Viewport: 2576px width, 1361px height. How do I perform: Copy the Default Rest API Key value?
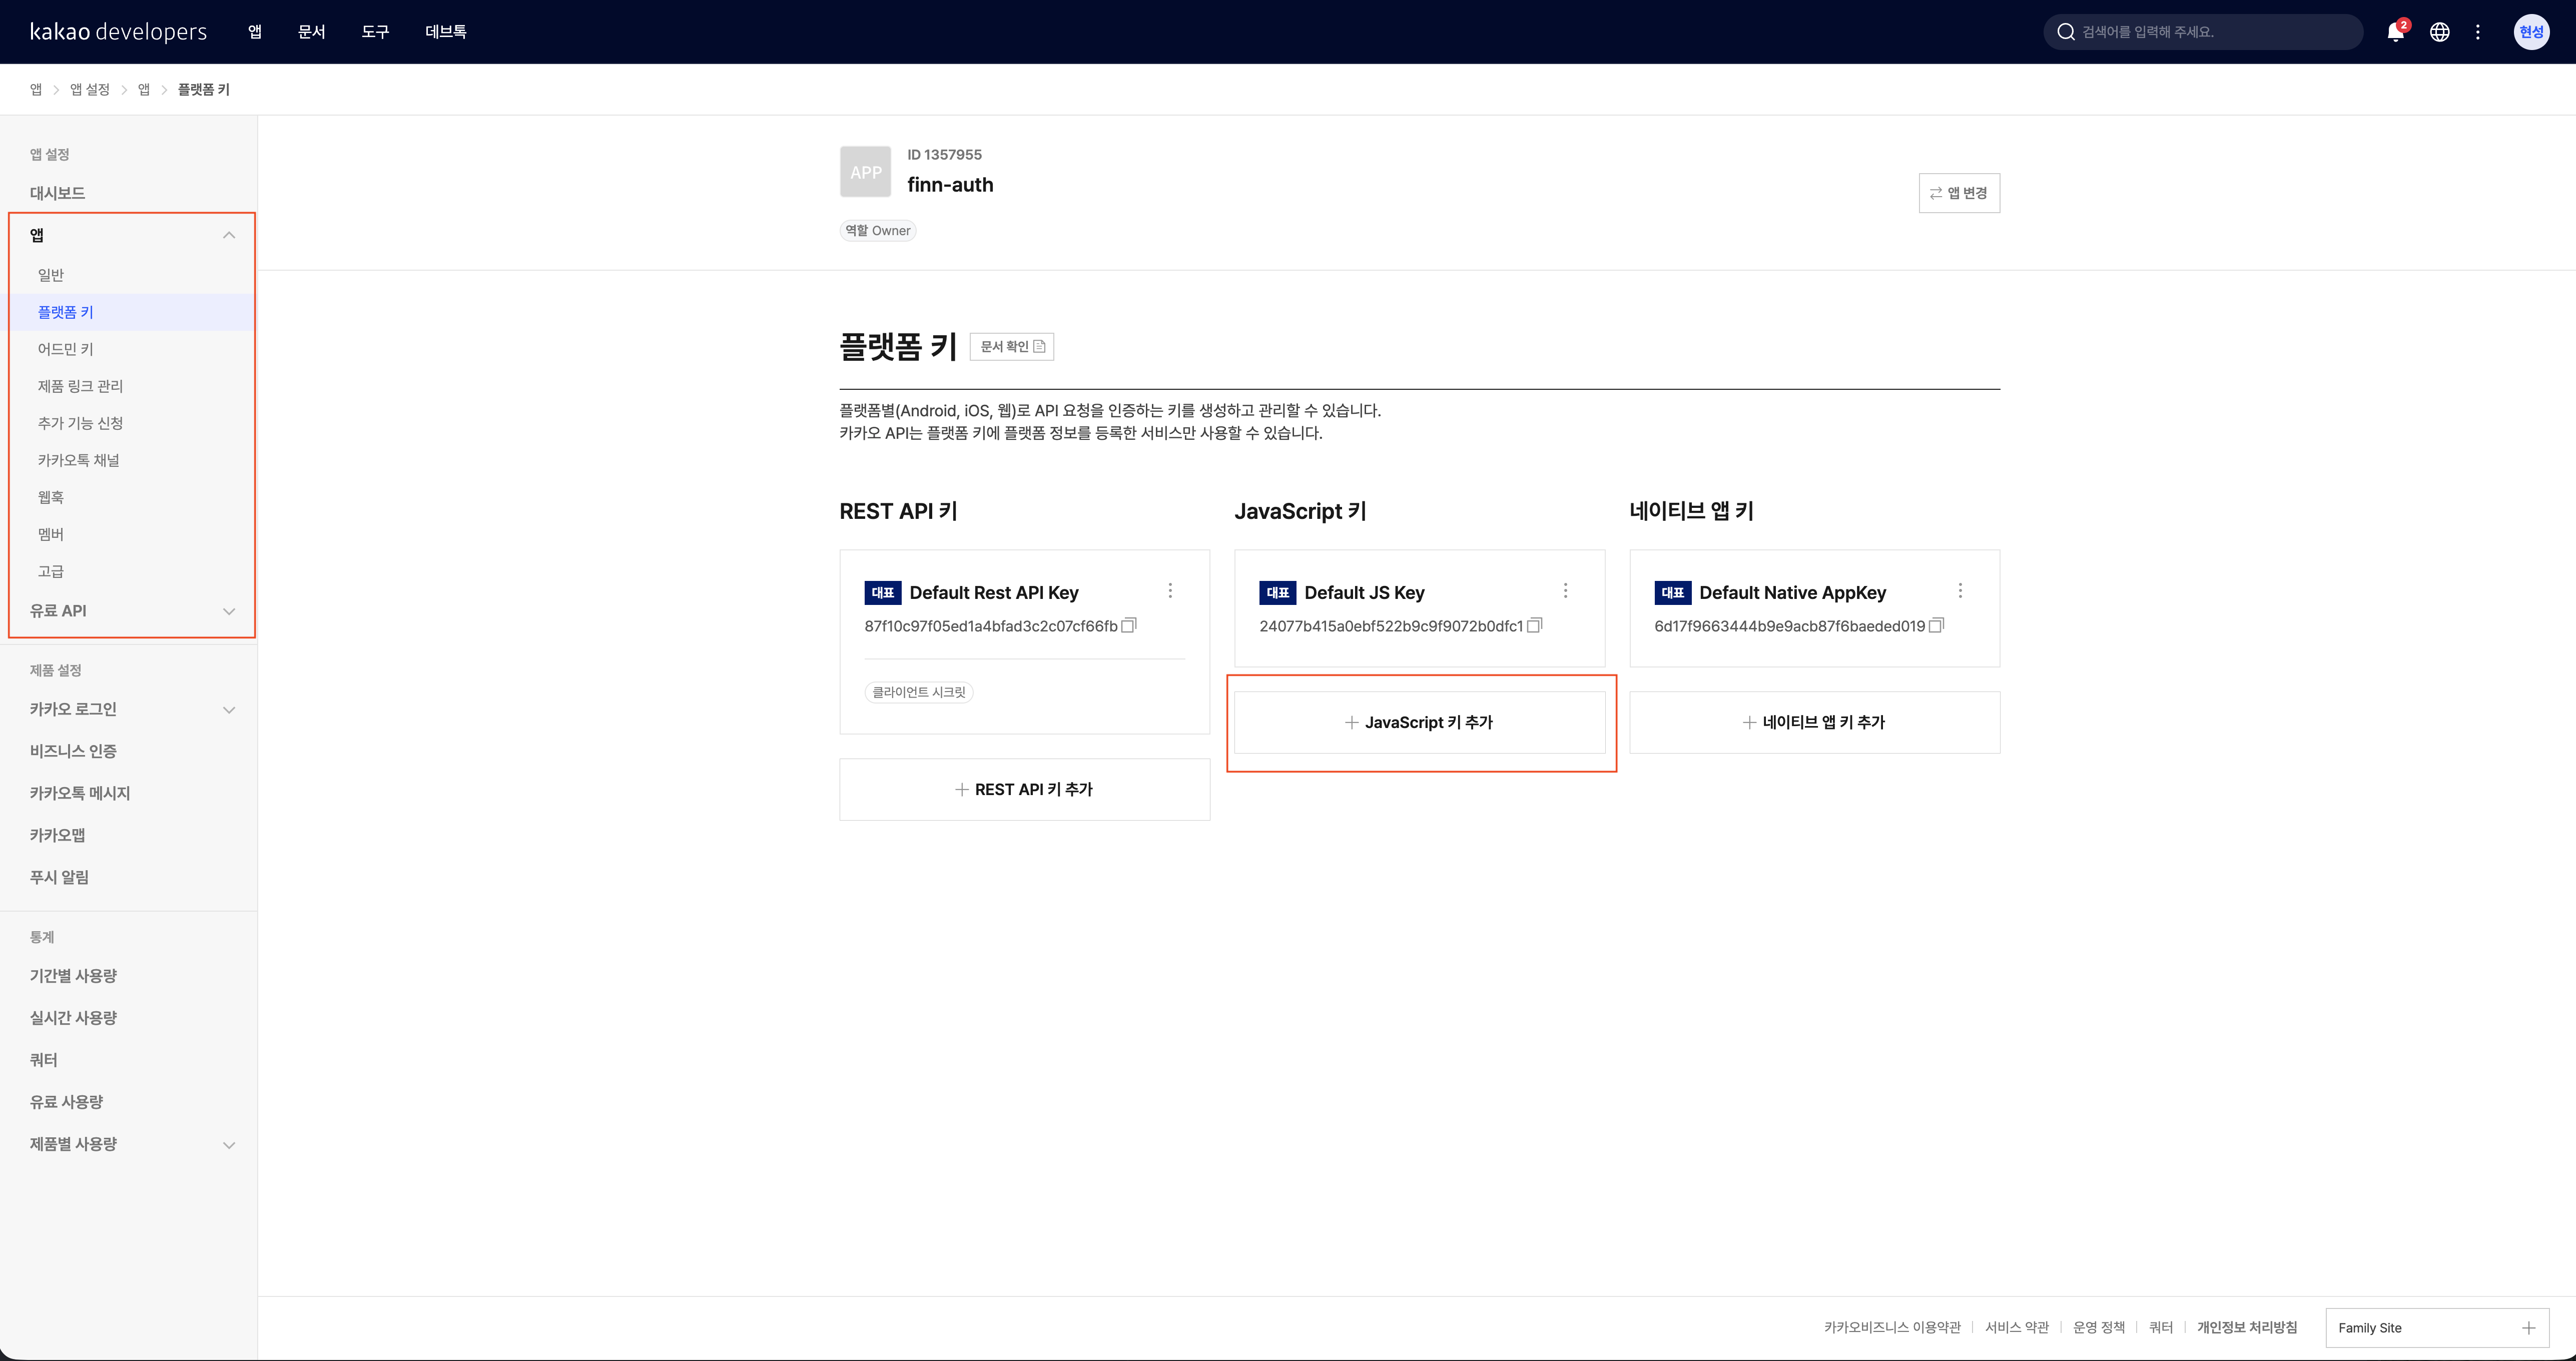[x=1129, y=625]
